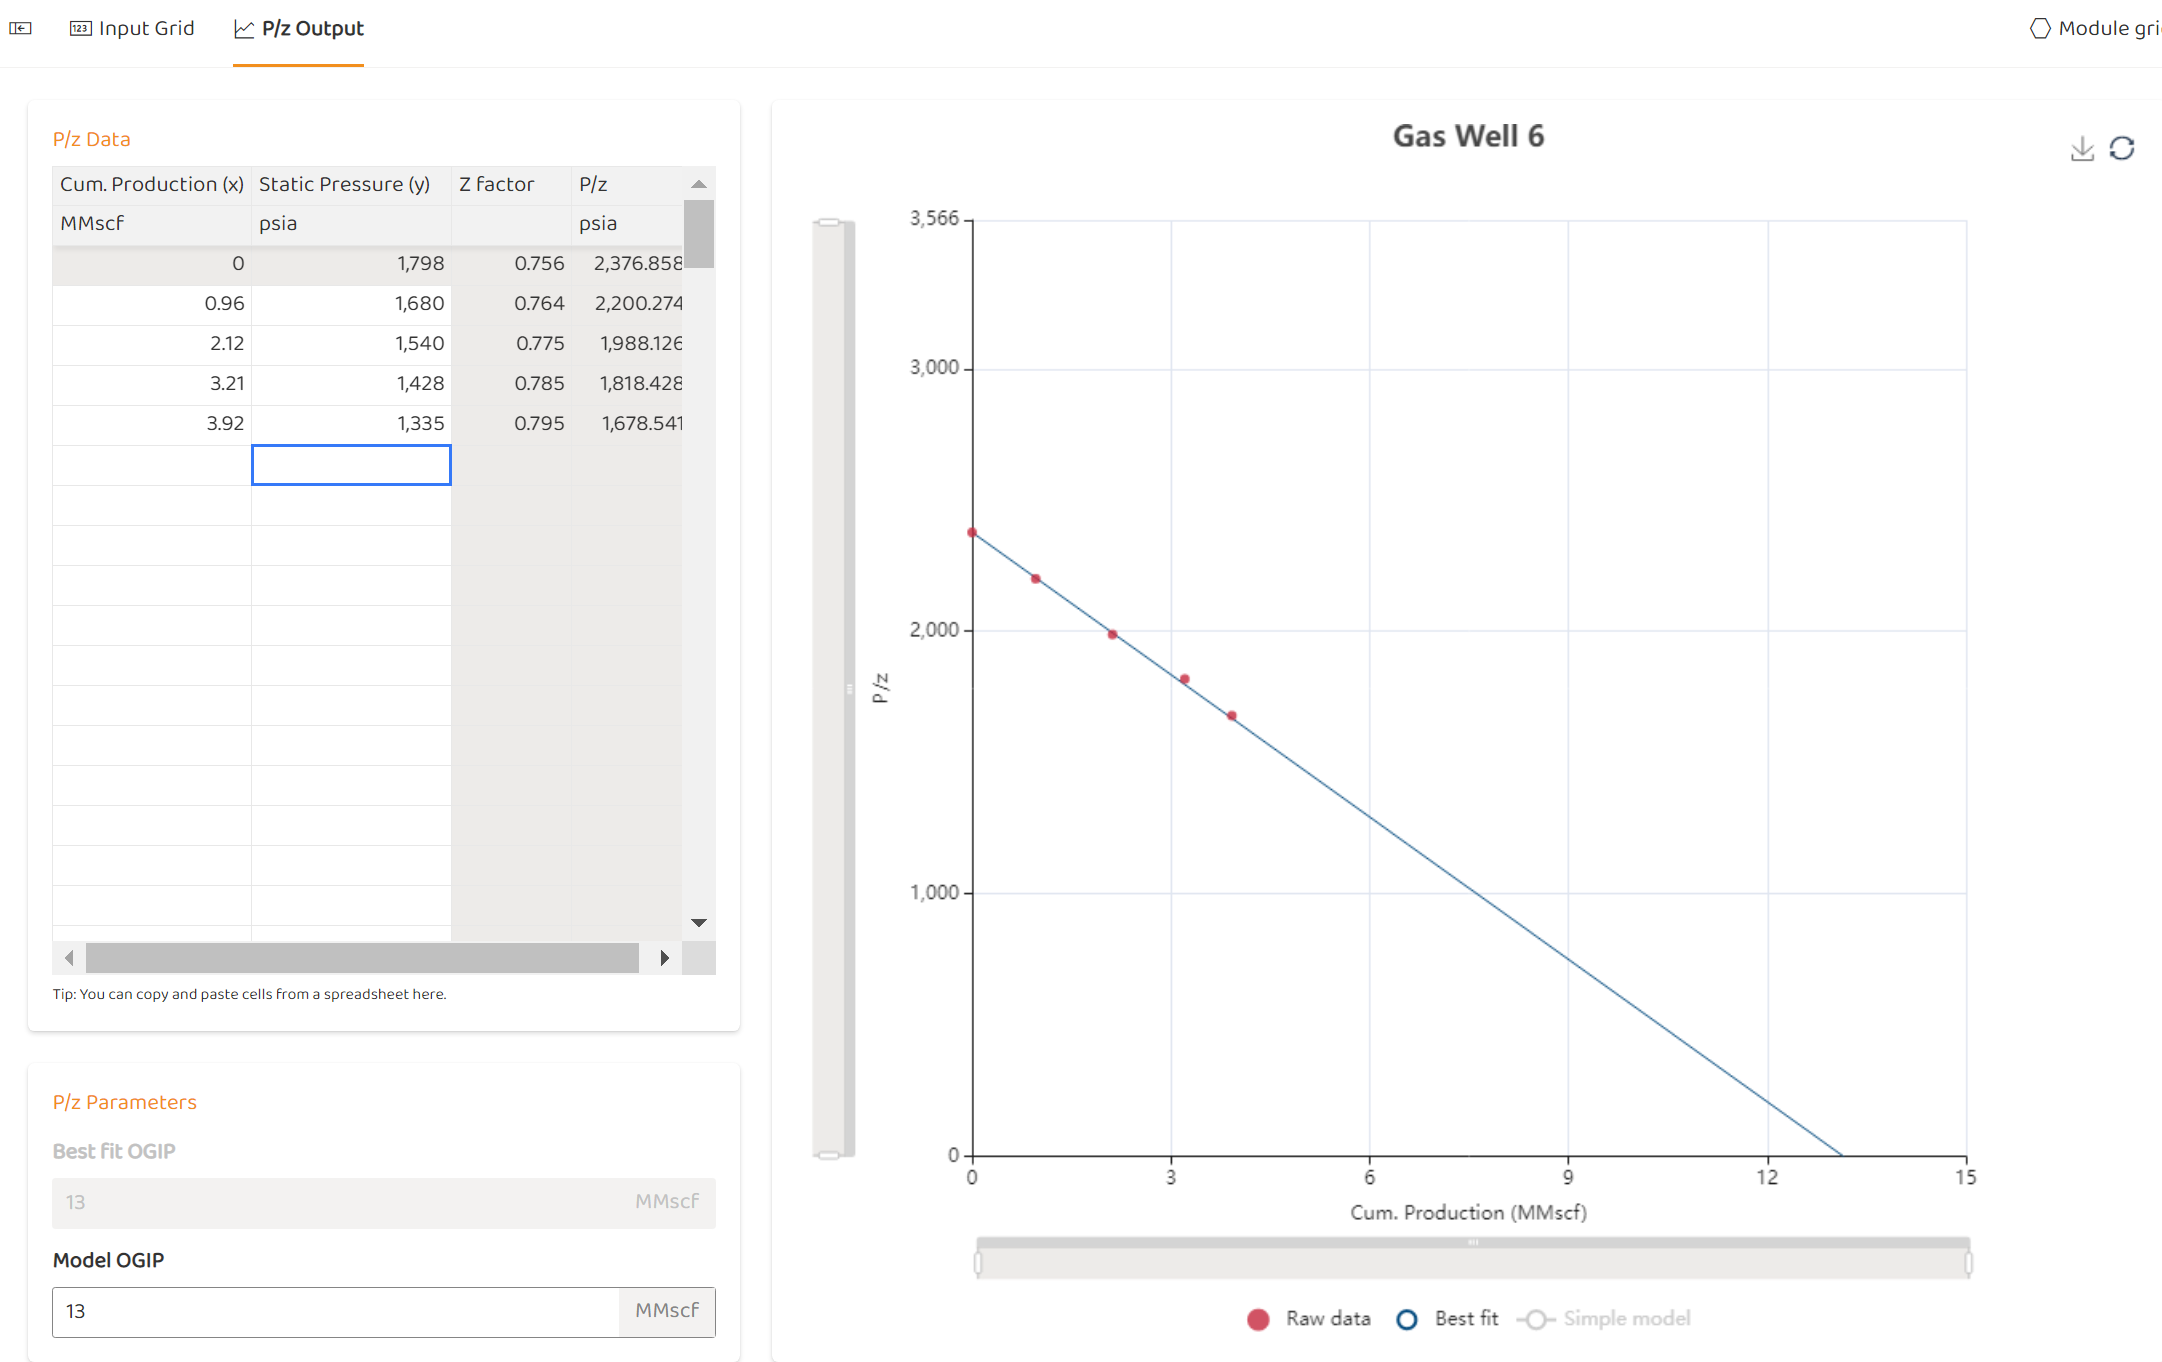Screen dimensions: 2162x1362
Task: Click the Model OGIP input field
Action: click(335, 1311)
